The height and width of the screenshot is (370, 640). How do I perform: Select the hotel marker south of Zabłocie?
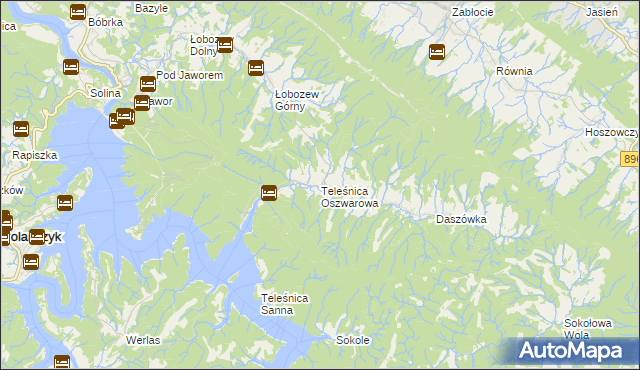(437, 52)
